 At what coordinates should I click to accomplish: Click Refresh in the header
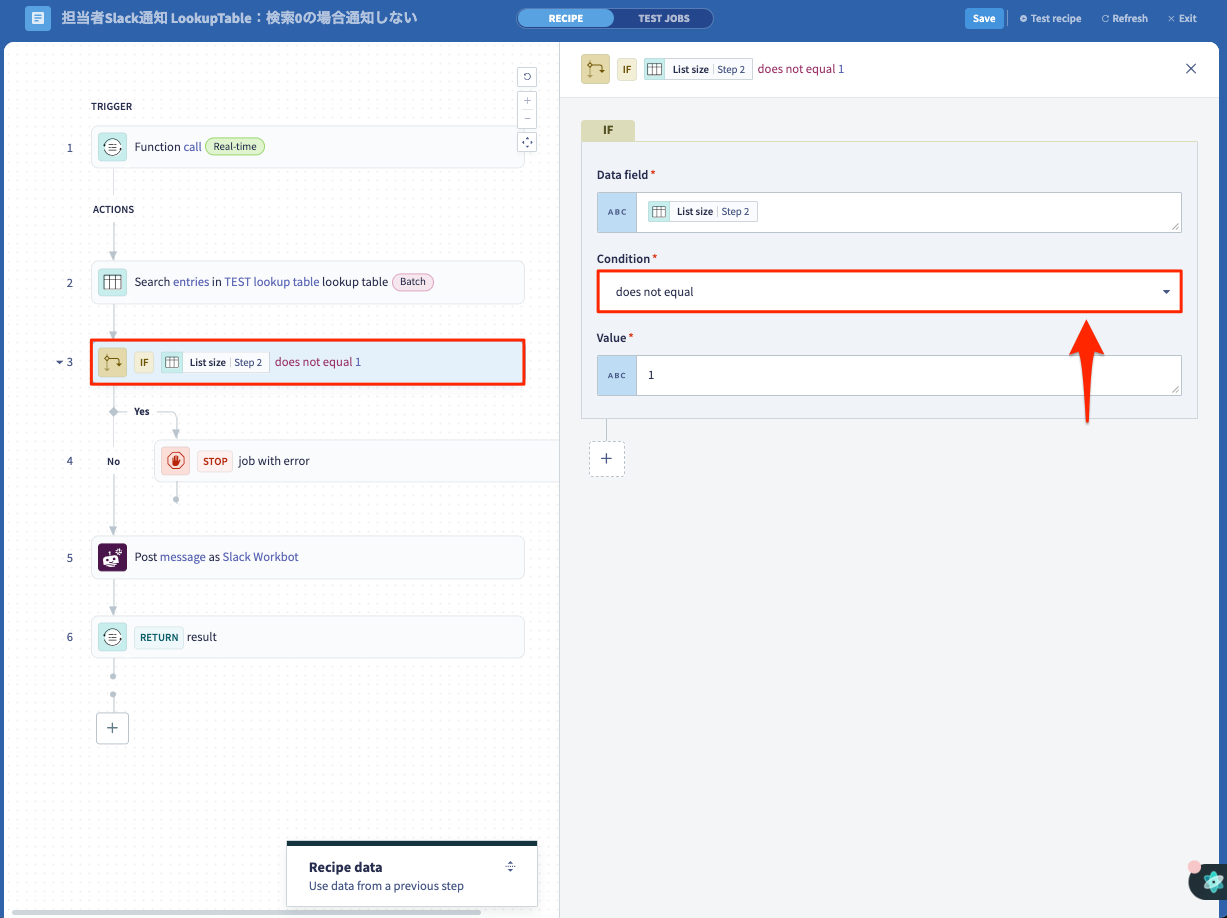1124,18
